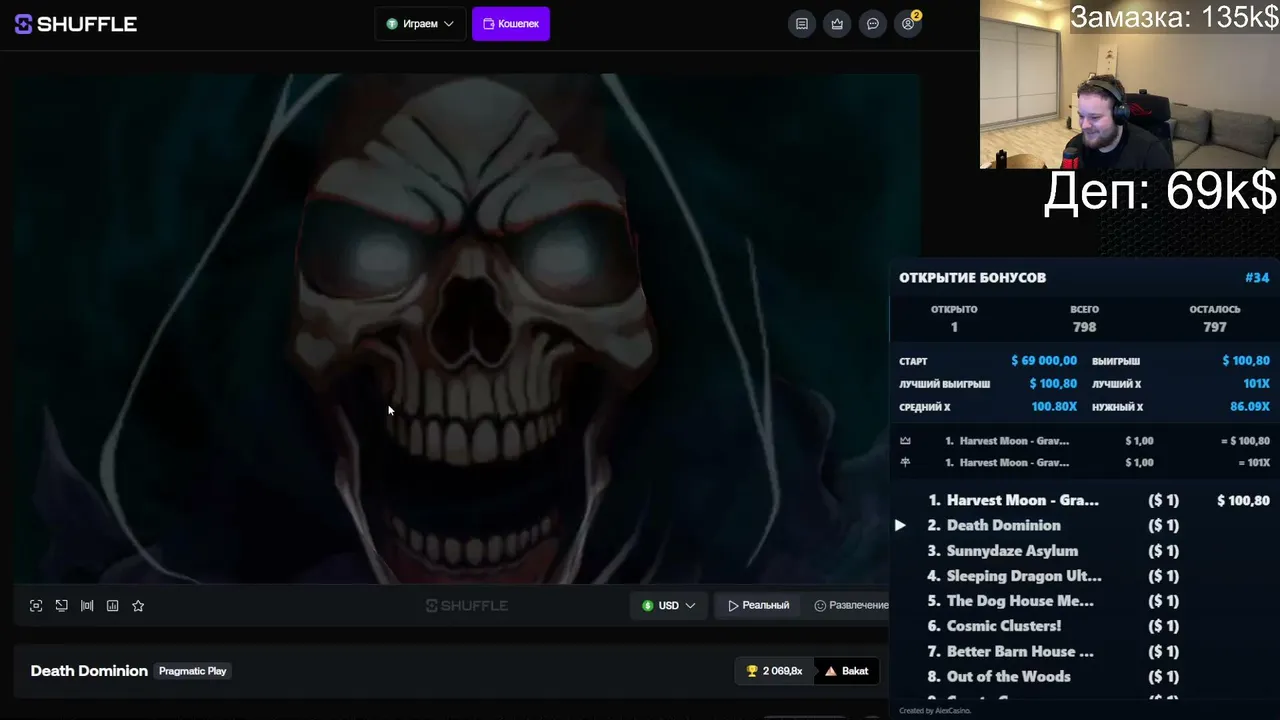The image size is (1280, 720).
Task: Switch to Реальный play mode
Action: pos(759,605)
